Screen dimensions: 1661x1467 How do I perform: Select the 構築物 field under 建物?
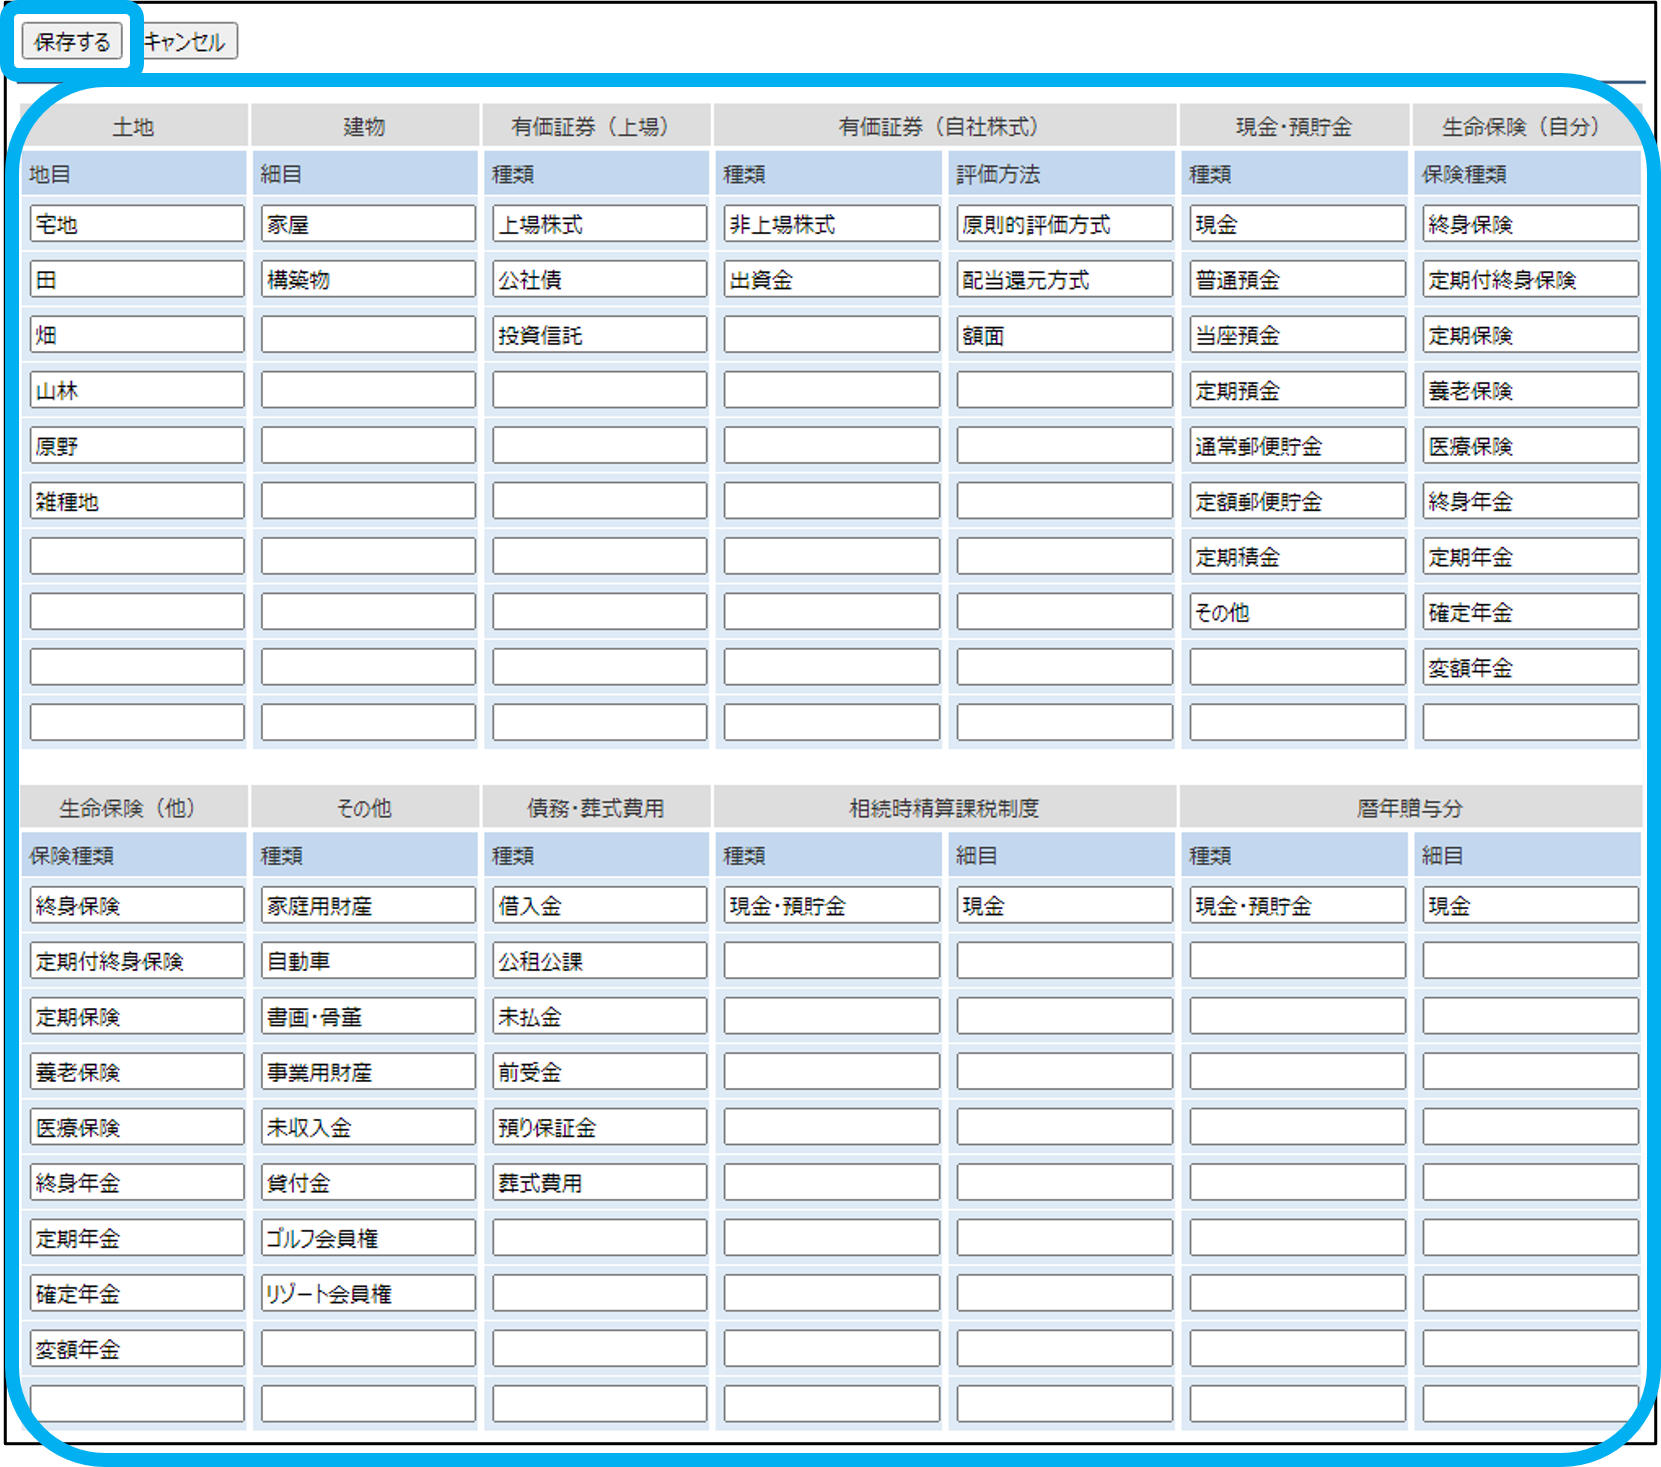click(368, 280)
